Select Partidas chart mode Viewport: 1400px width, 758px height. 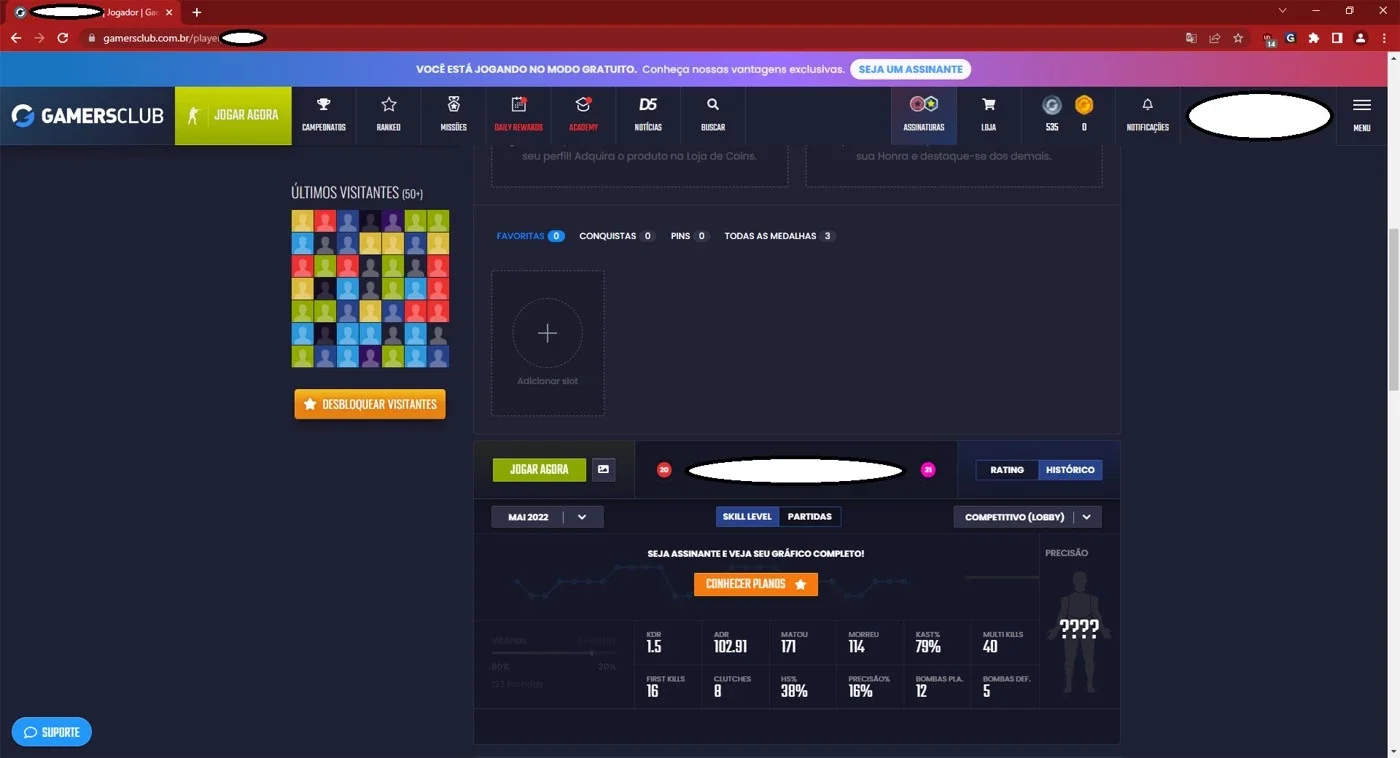coord(810,517)
